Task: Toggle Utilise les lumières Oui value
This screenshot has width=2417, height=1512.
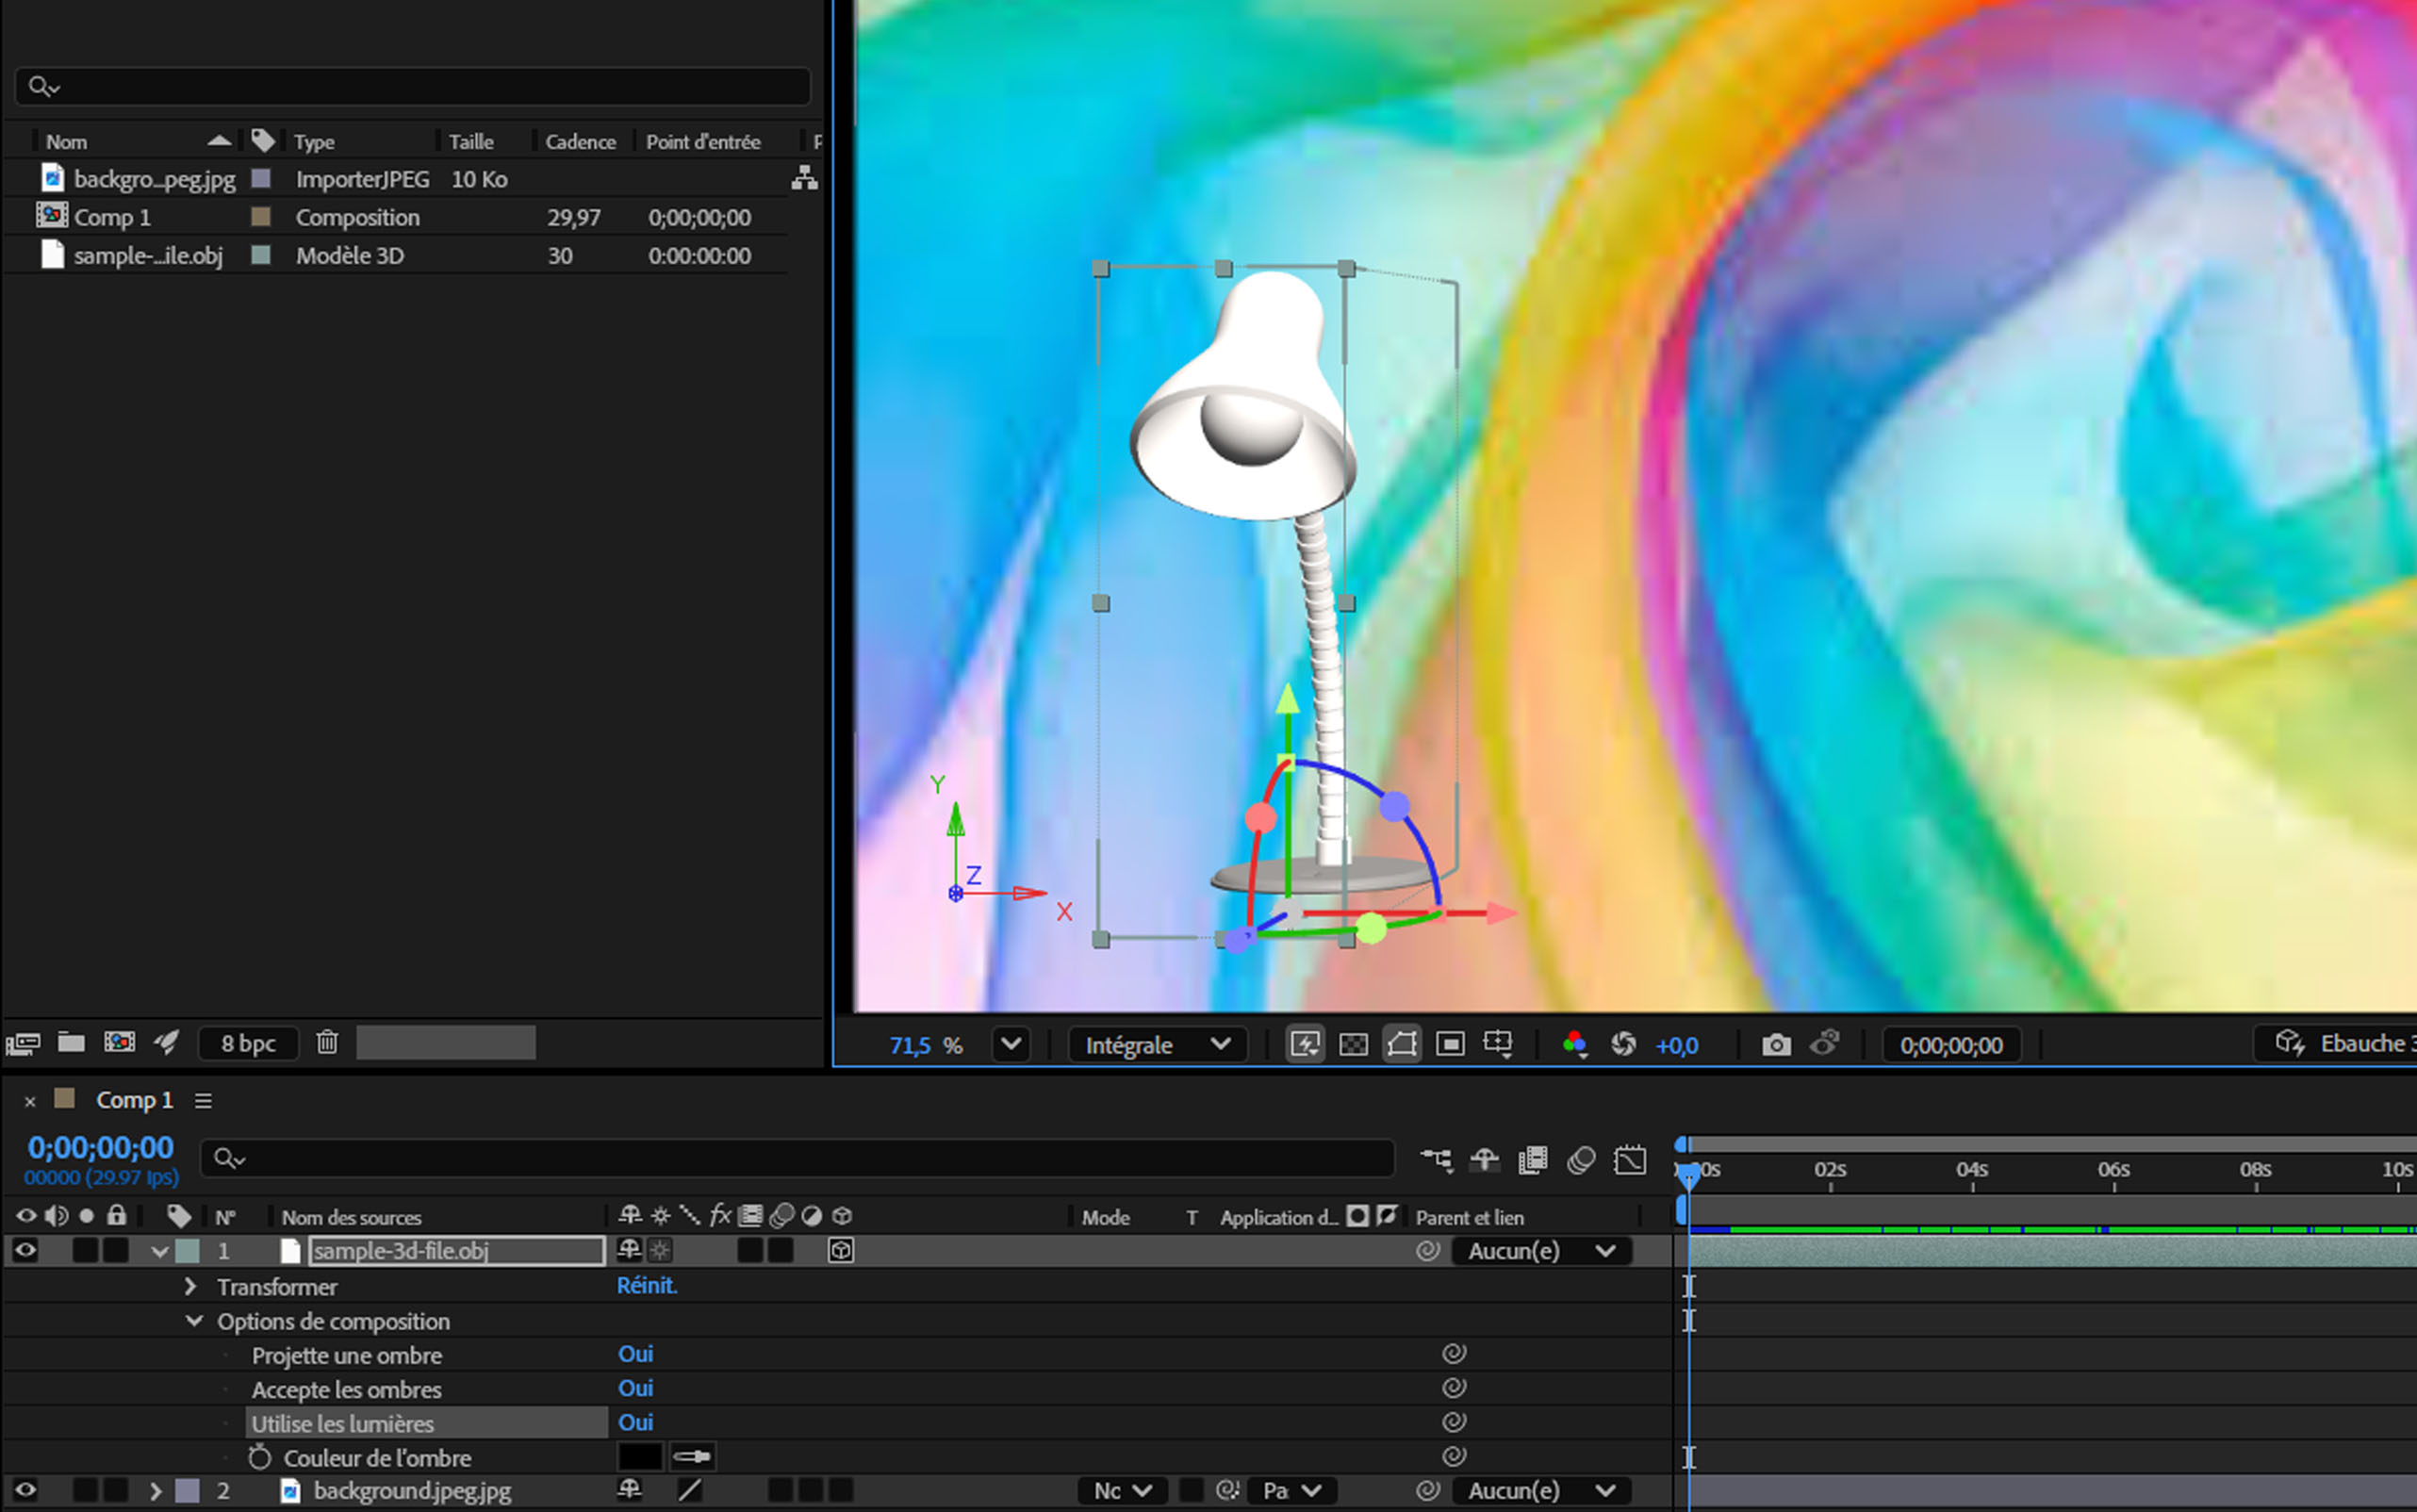Action: 635,1422
